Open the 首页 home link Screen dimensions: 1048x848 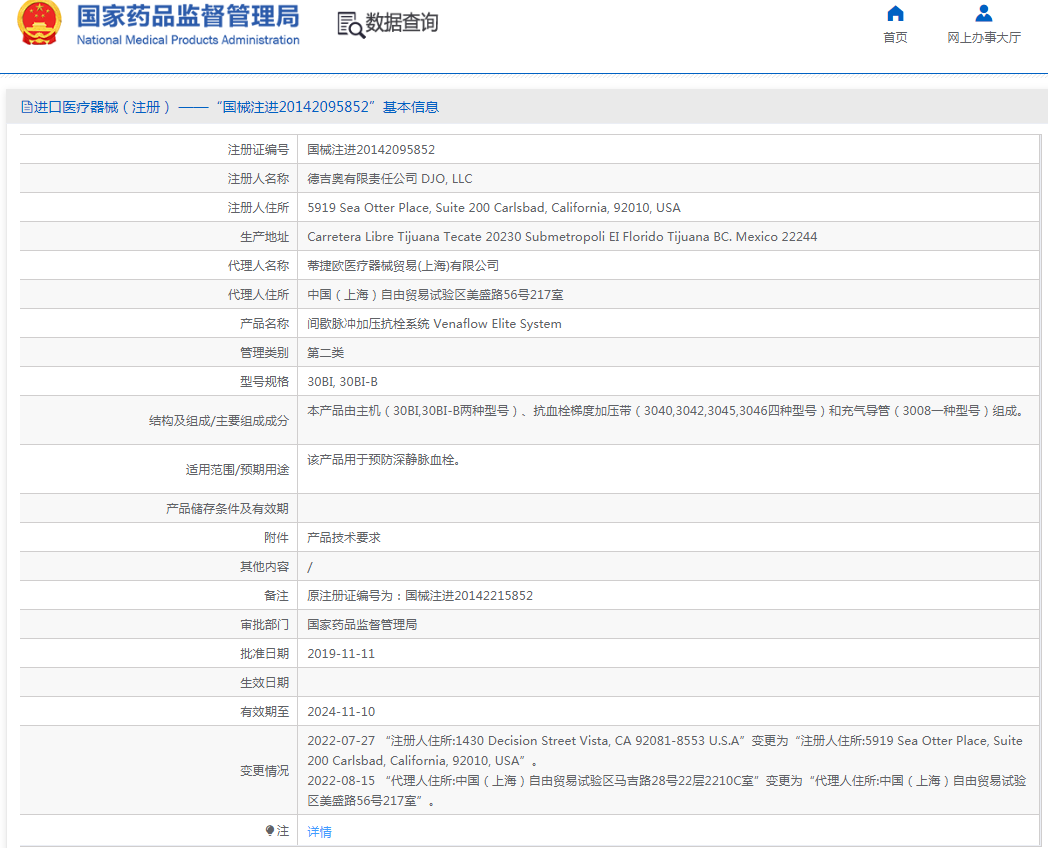click(895, 37)
